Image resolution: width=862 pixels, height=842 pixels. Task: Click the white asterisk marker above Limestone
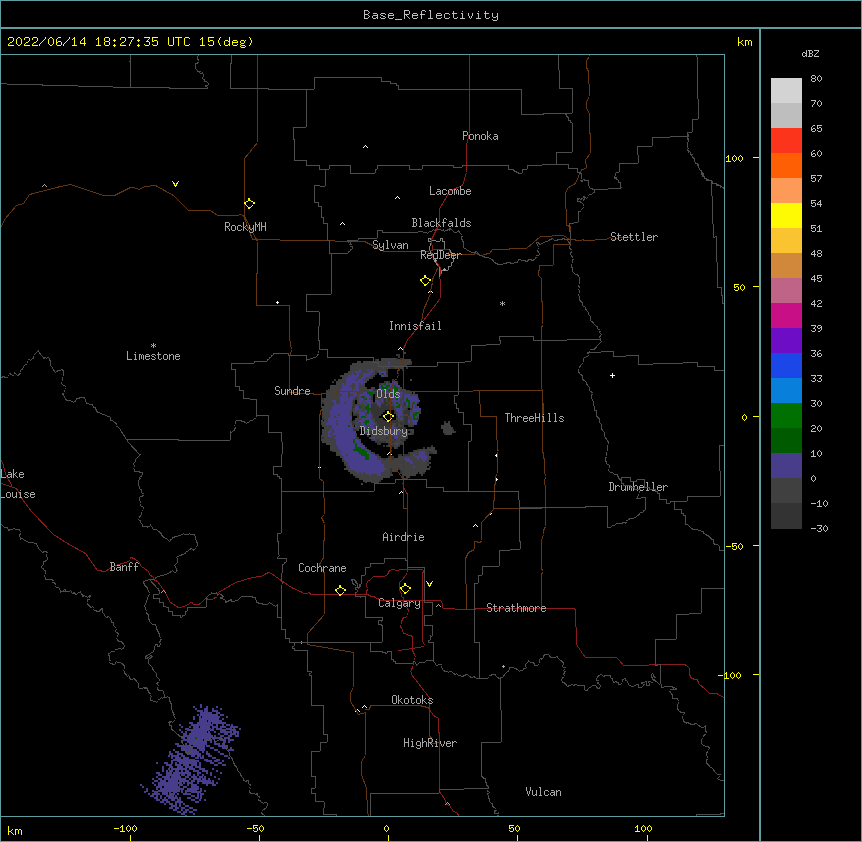[153, 346]
